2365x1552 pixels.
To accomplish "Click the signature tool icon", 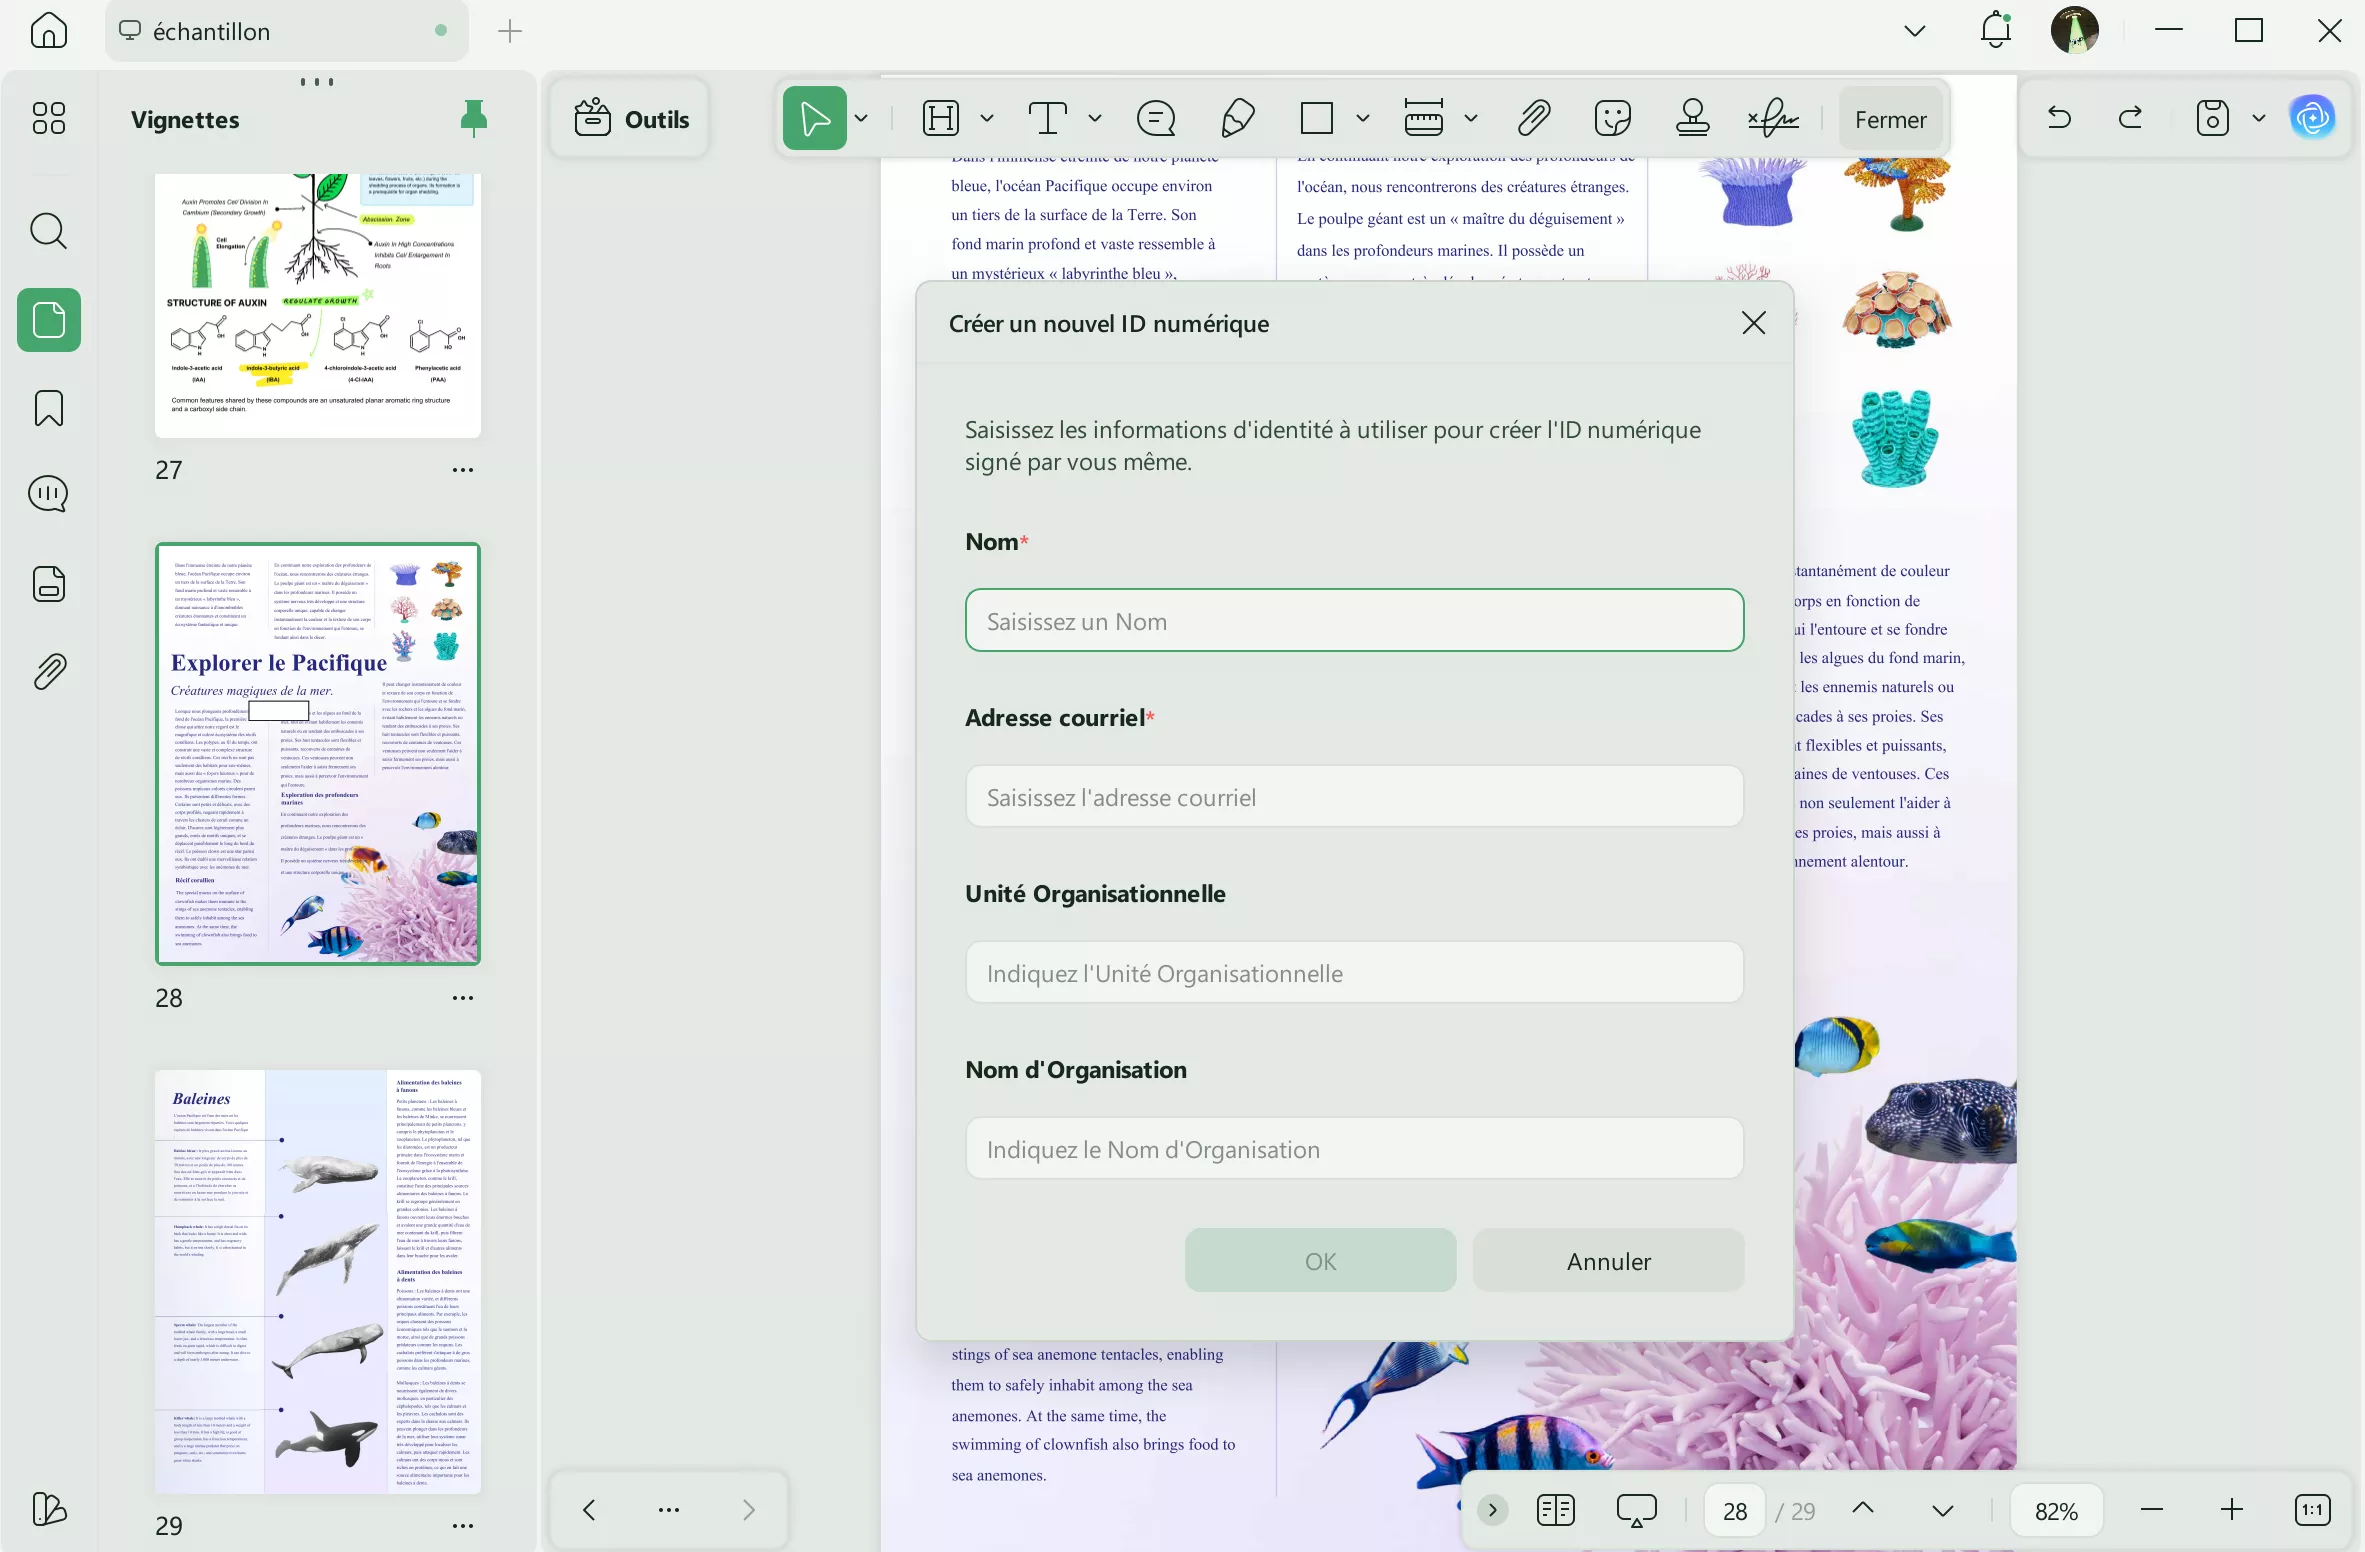I will tap(1773, 119).
